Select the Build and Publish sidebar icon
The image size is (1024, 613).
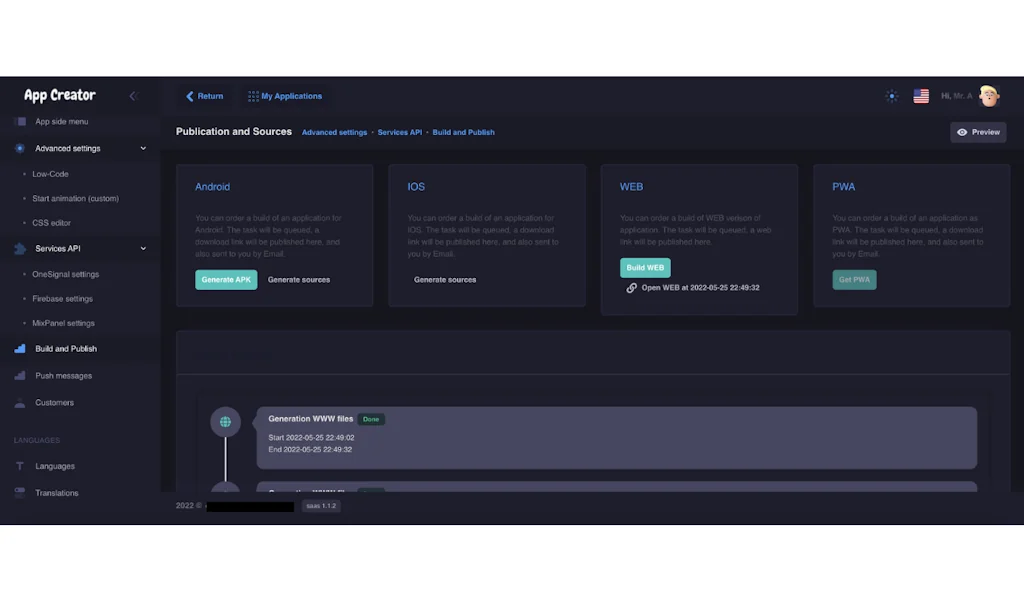click(x=17, y=348)
